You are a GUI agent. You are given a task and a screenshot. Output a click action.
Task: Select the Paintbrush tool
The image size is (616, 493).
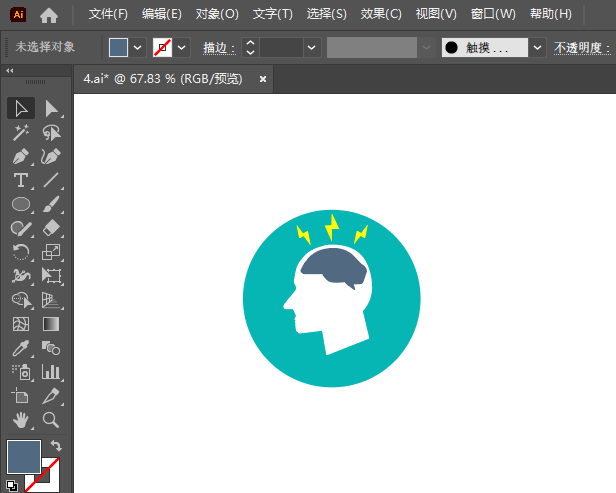(51, 204)
